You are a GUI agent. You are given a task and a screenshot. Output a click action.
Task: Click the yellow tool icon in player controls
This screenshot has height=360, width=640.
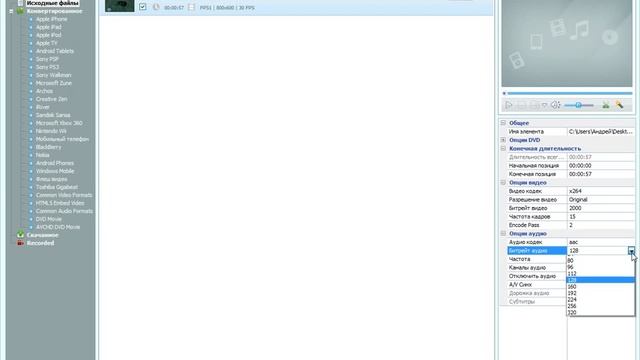point(620,105)
